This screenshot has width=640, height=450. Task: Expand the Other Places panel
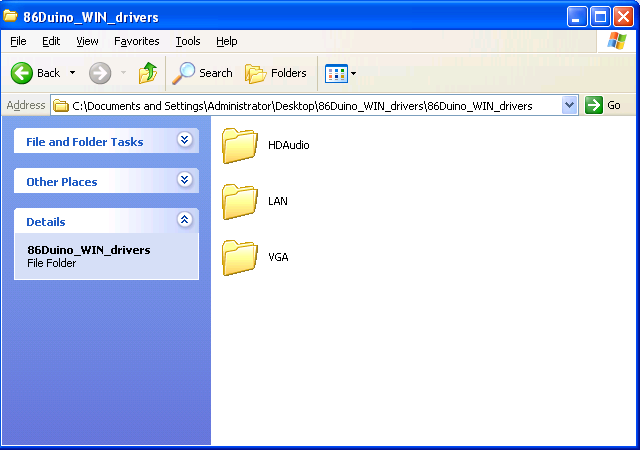pos(184,181)
